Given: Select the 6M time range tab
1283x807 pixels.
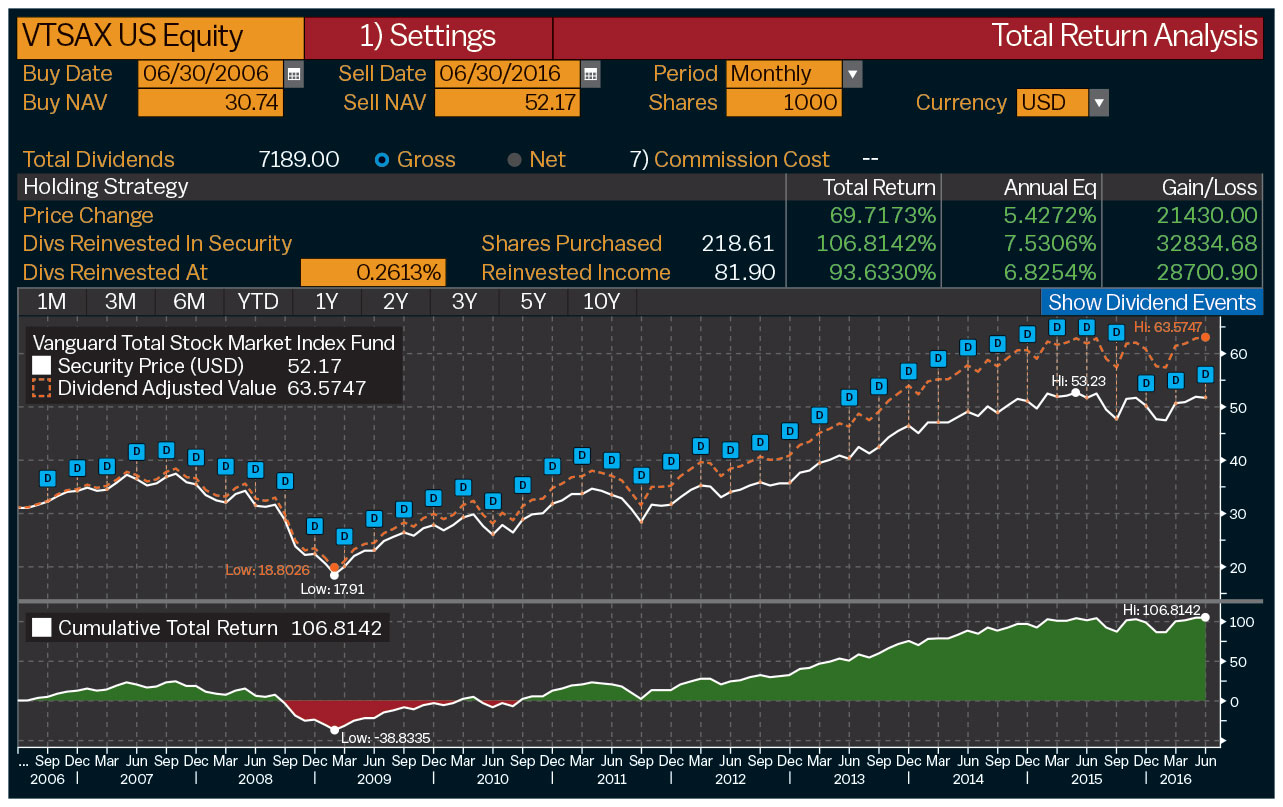Looking at the screenshot, I should point(189,302).
